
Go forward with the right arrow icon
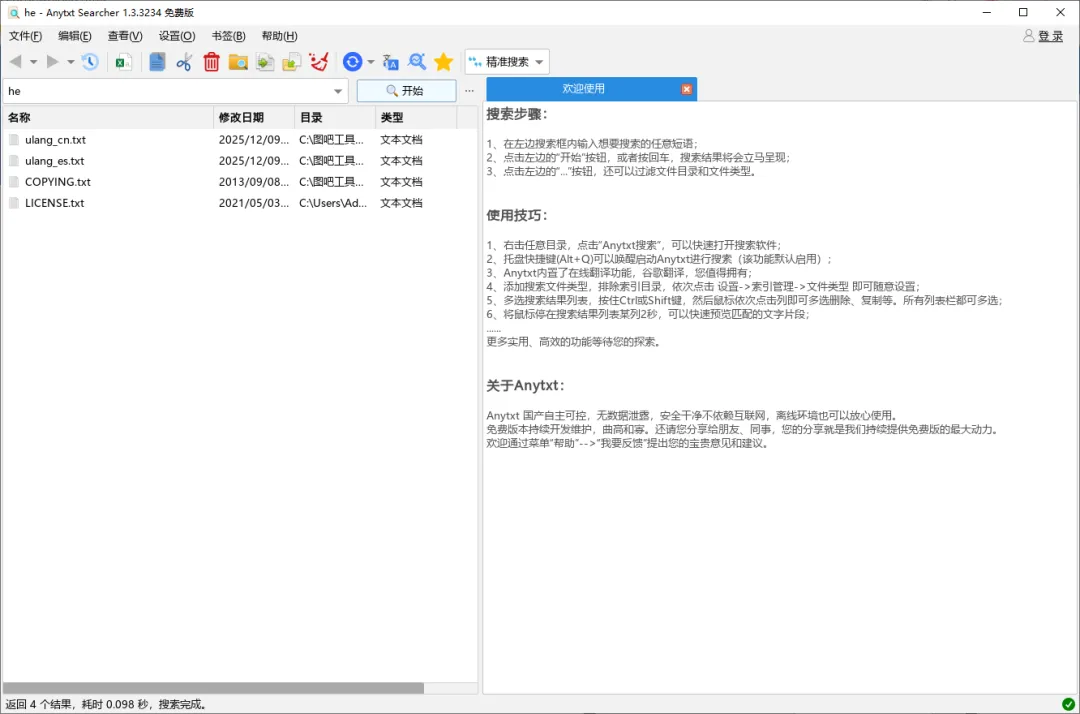pyautogui.click(x=52, y=62)
